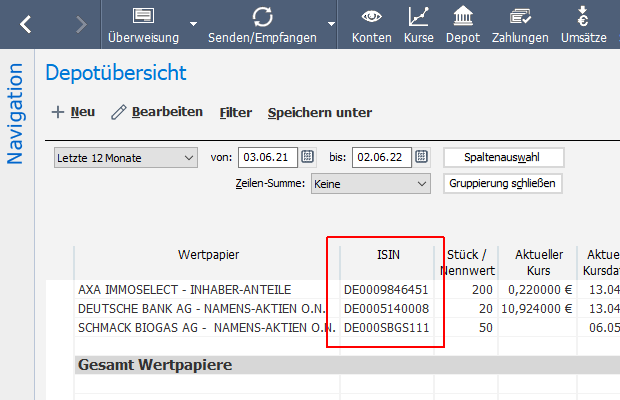Click the Neu button

point(74,112)
